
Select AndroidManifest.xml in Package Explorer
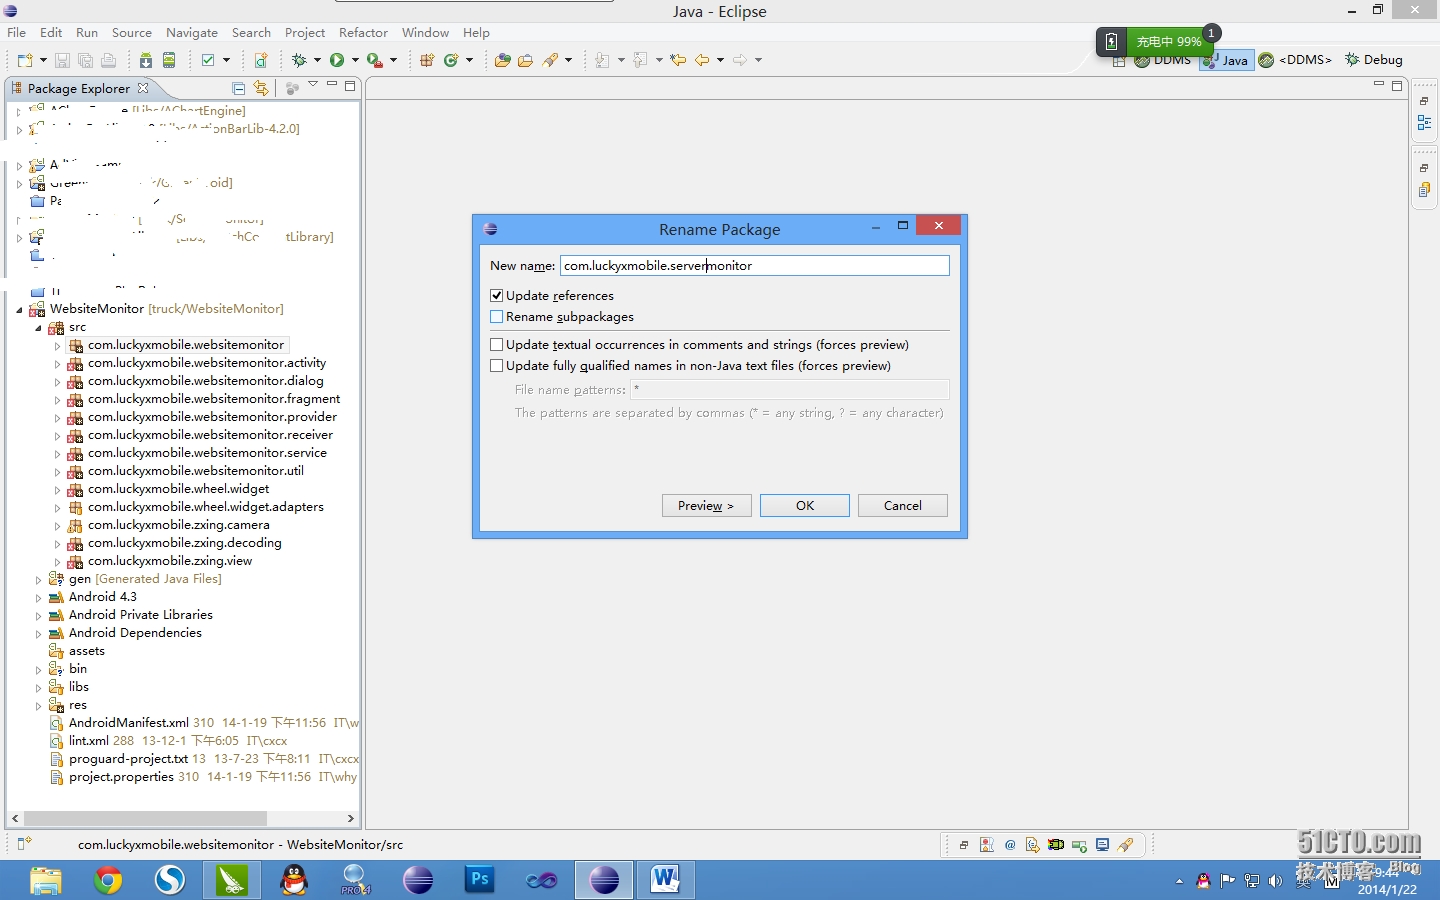(x=129, y=722)
